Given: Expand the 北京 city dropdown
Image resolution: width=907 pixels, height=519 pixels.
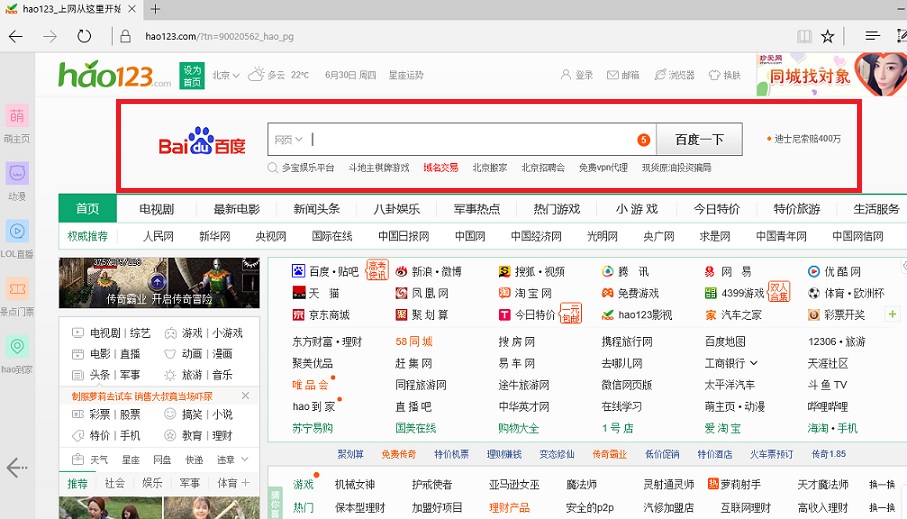Looking at the screenshot, I should pos(237,75).
